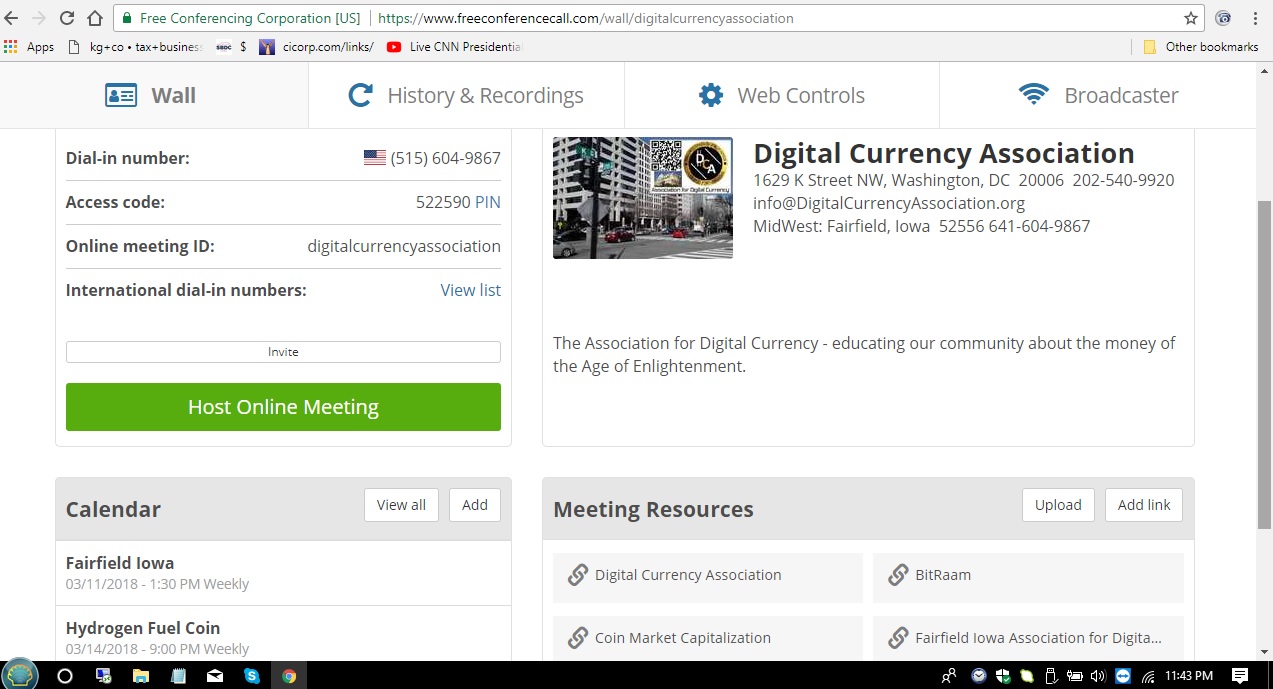Open the Mail app on taskbar

tap(215, 676)
